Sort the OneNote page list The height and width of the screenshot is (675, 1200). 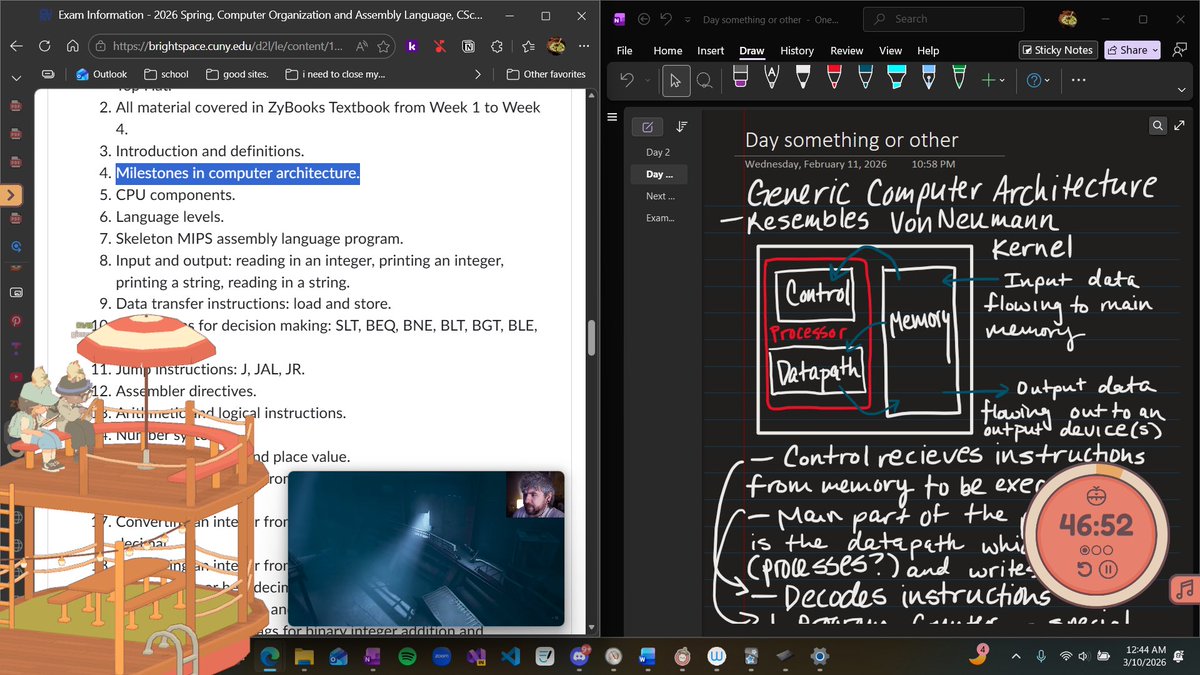(x=682, y=127)
